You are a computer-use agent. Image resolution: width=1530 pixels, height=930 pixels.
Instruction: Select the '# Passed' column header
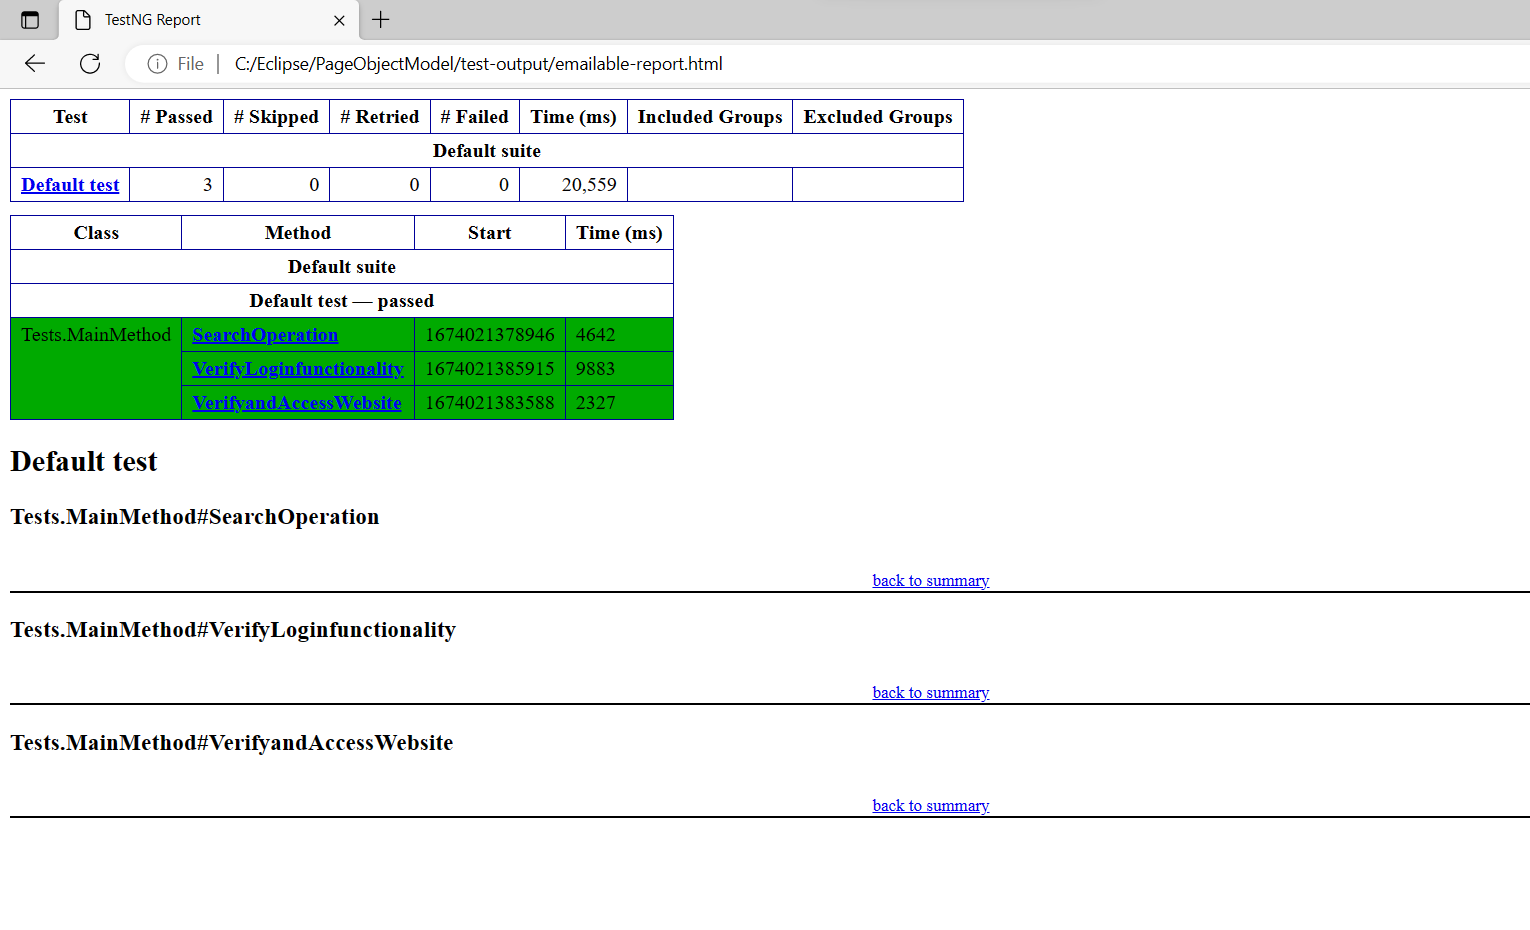pos(176,117)
